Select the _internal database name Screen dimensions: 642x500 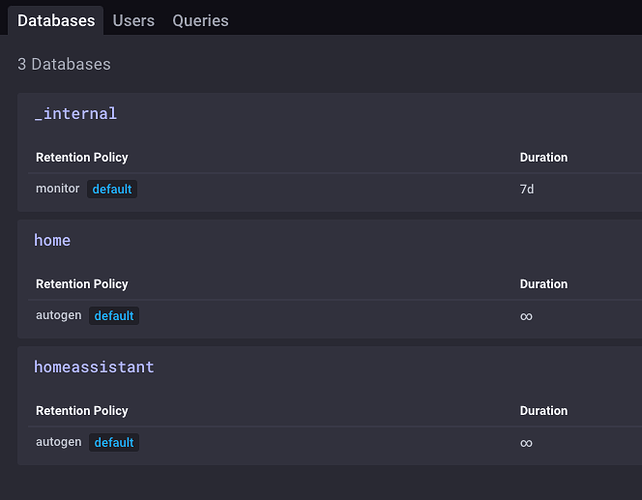tap(76, 113)
